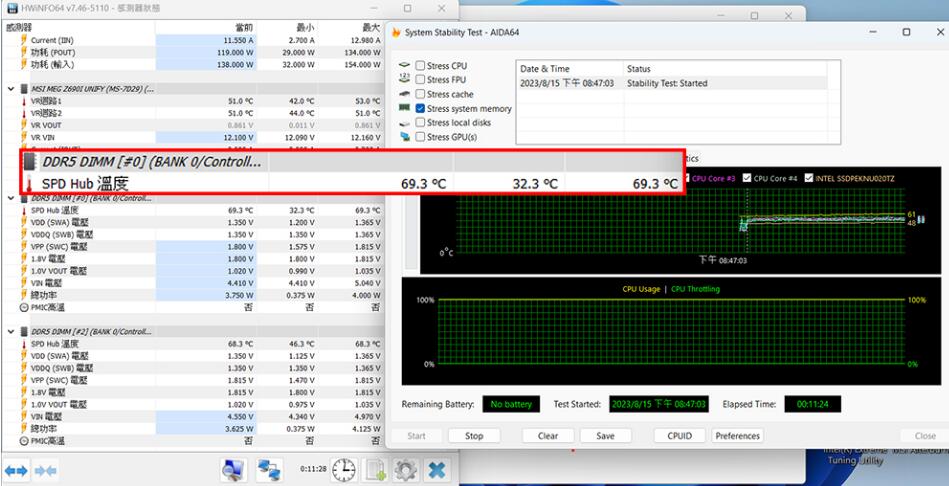Click the No battery status field
949x486 pixels.
pyautogui.click(x=511, y=404)
